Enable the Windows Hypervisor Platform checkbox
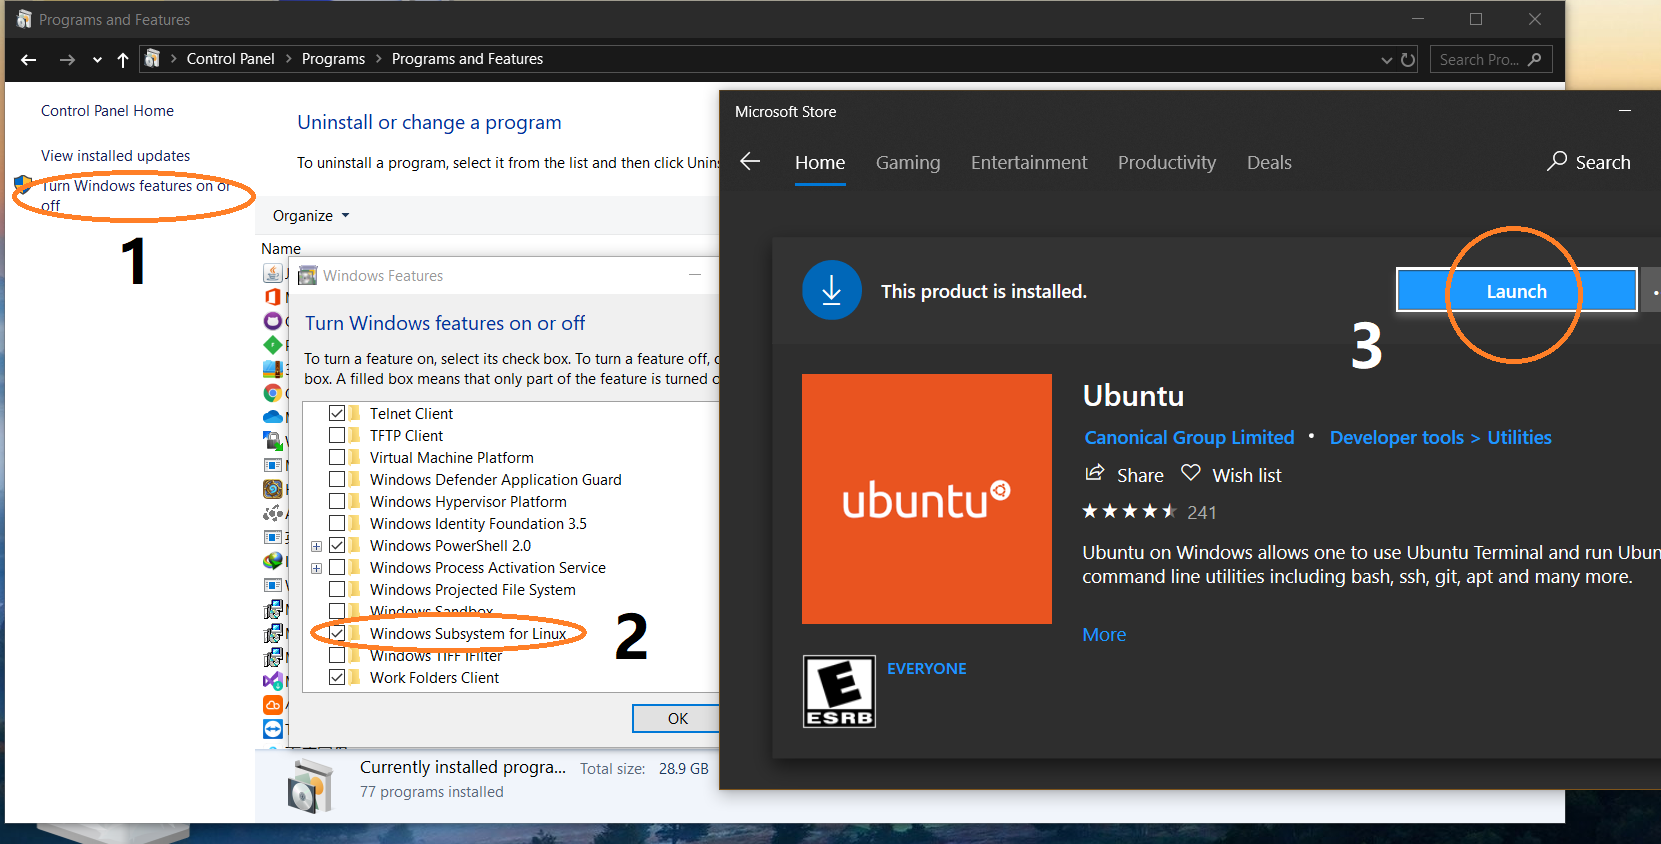Screen dimensions: 1661x844 coord(337,501)
